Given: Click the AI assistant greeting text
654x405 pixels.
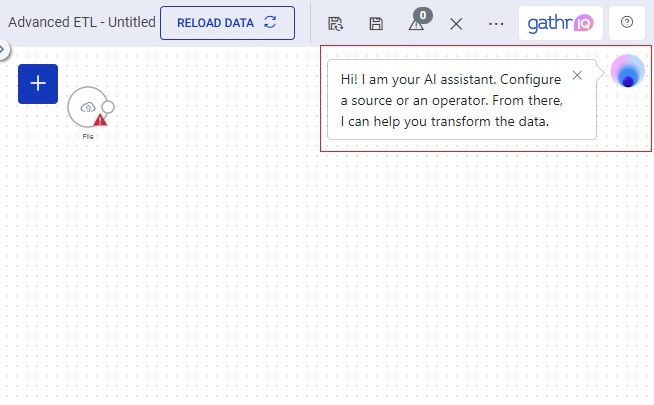Looking at the screenshot, I should click(x=452, y=100).
